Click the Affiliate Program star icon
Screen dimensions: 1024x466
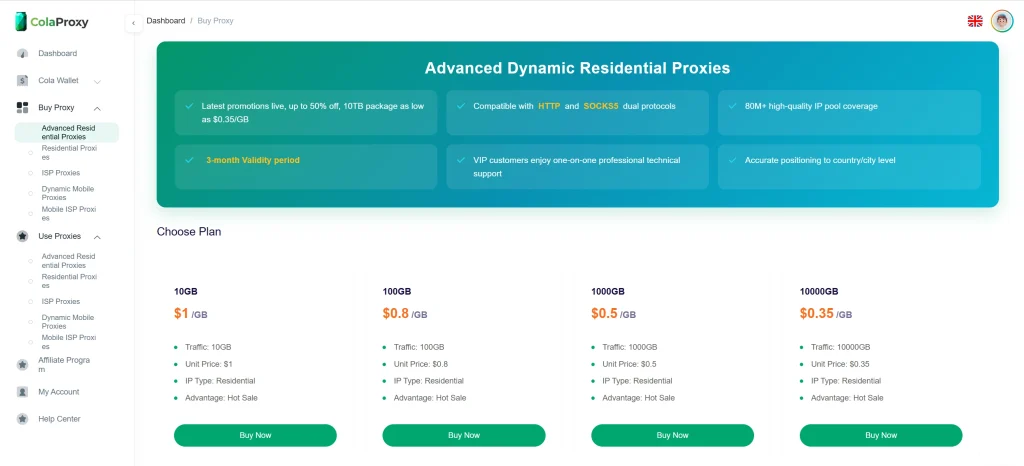tap(22, 365)
